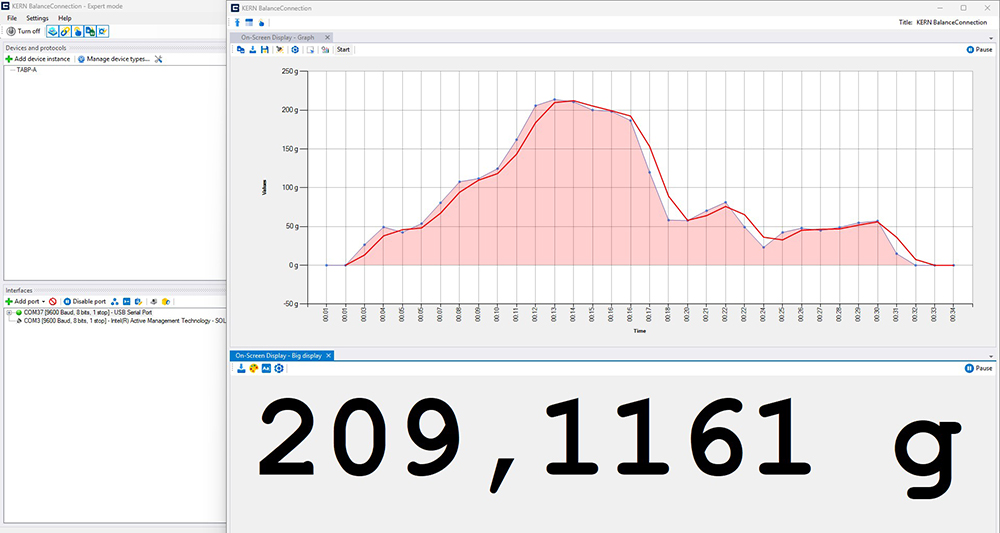
Task: Click the download icon in Big display toolbar
Action: (241, 369)
